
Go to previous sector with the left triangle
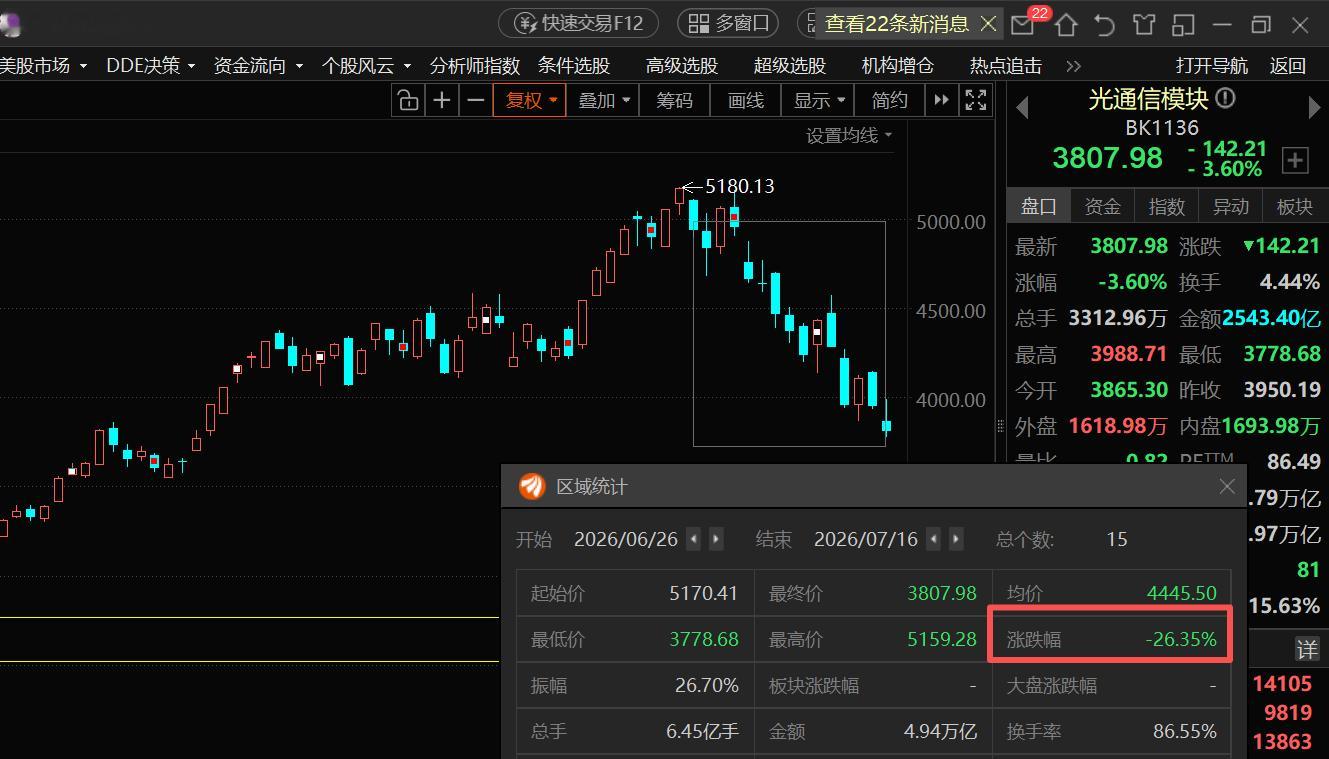(1022, 107)
